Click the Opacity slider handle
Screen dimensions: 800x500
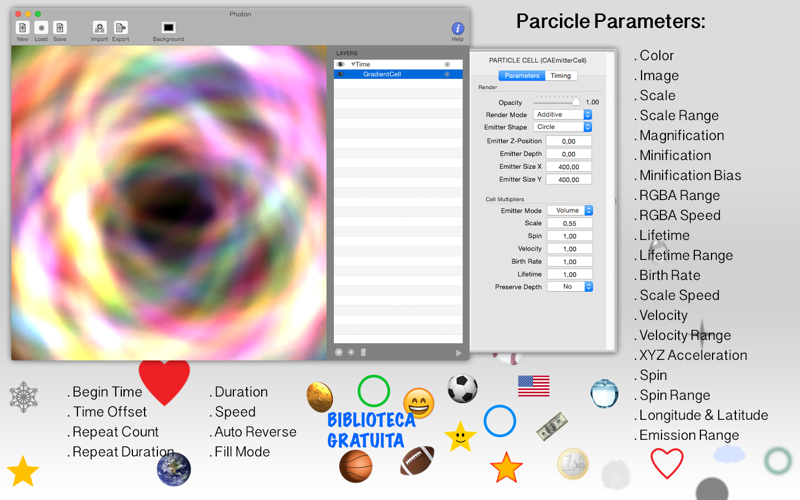pos(576,101)
